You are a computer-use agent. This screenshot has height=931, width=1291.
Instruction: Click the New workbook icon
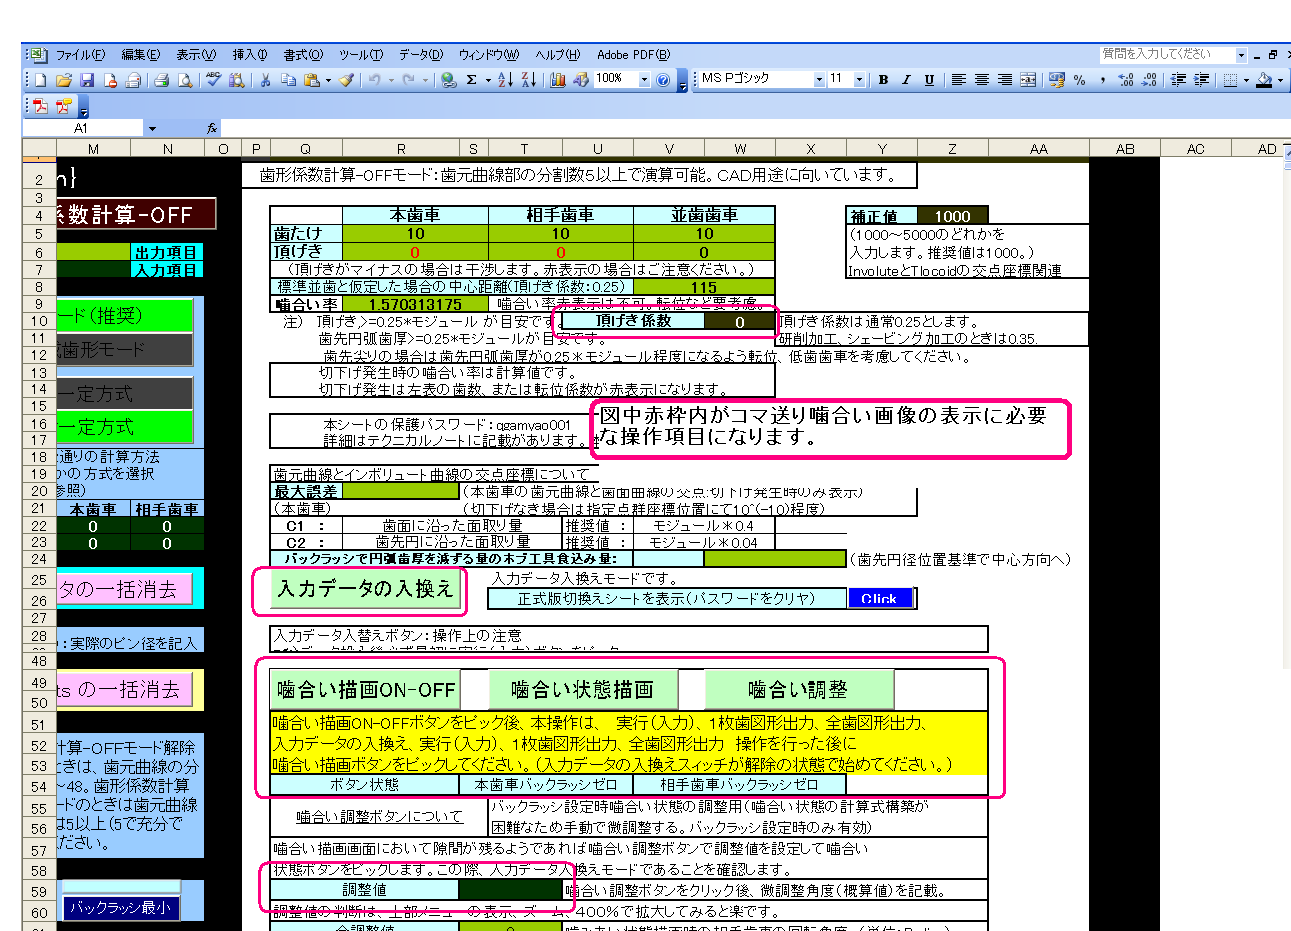40,80
